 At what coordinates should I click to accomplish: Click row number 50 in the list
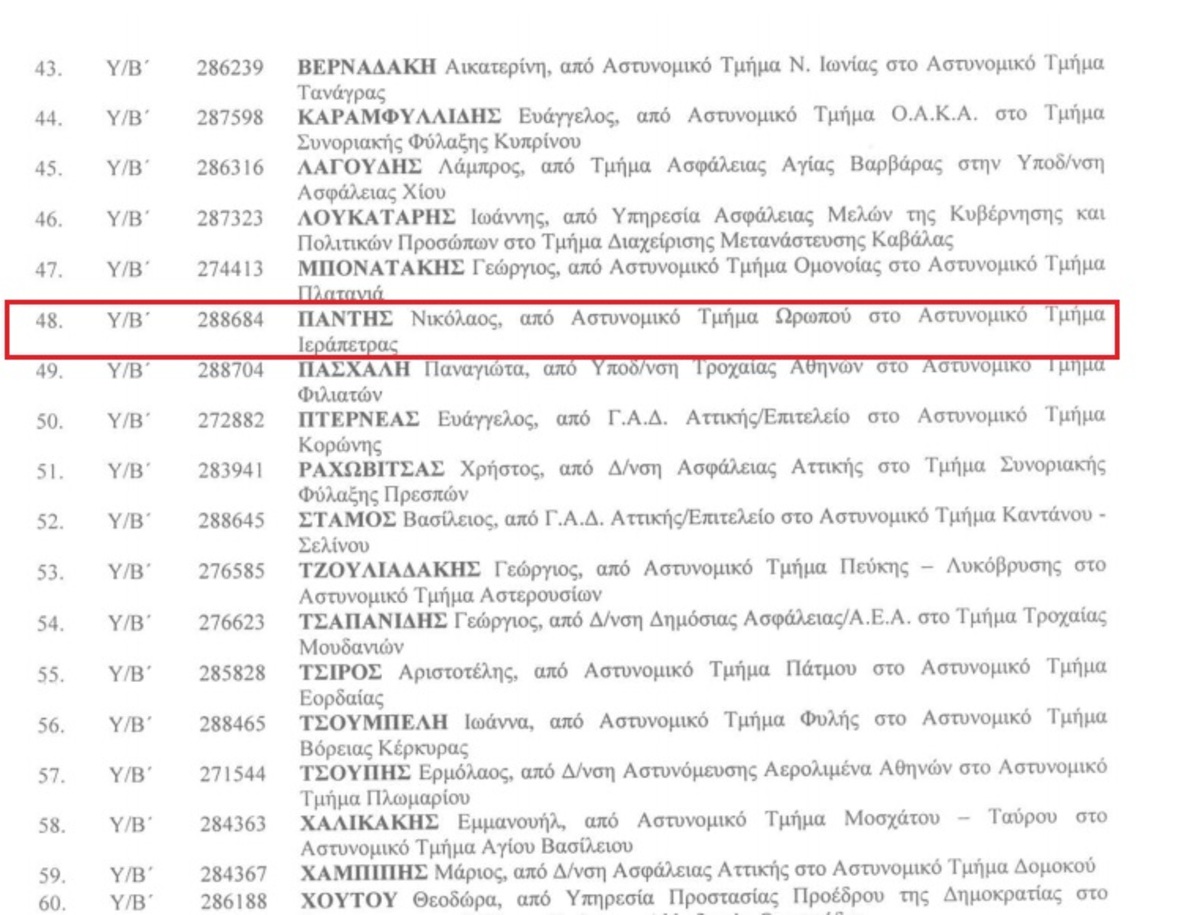coord(49,420)
